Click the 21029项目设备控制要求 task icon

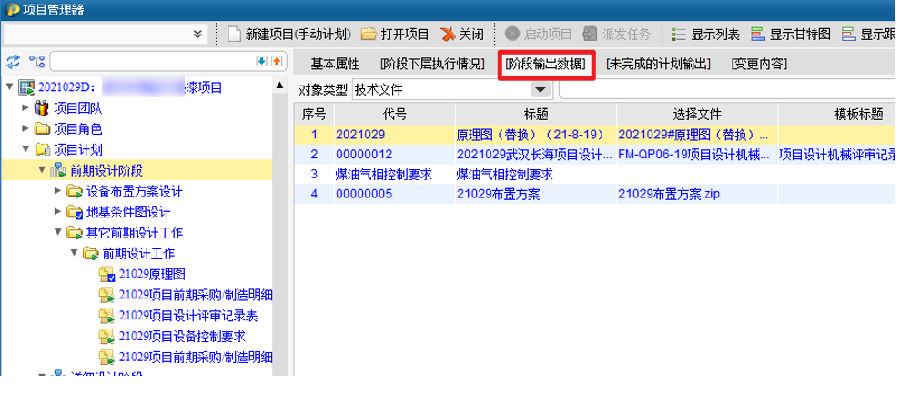(x=107, y=336)
